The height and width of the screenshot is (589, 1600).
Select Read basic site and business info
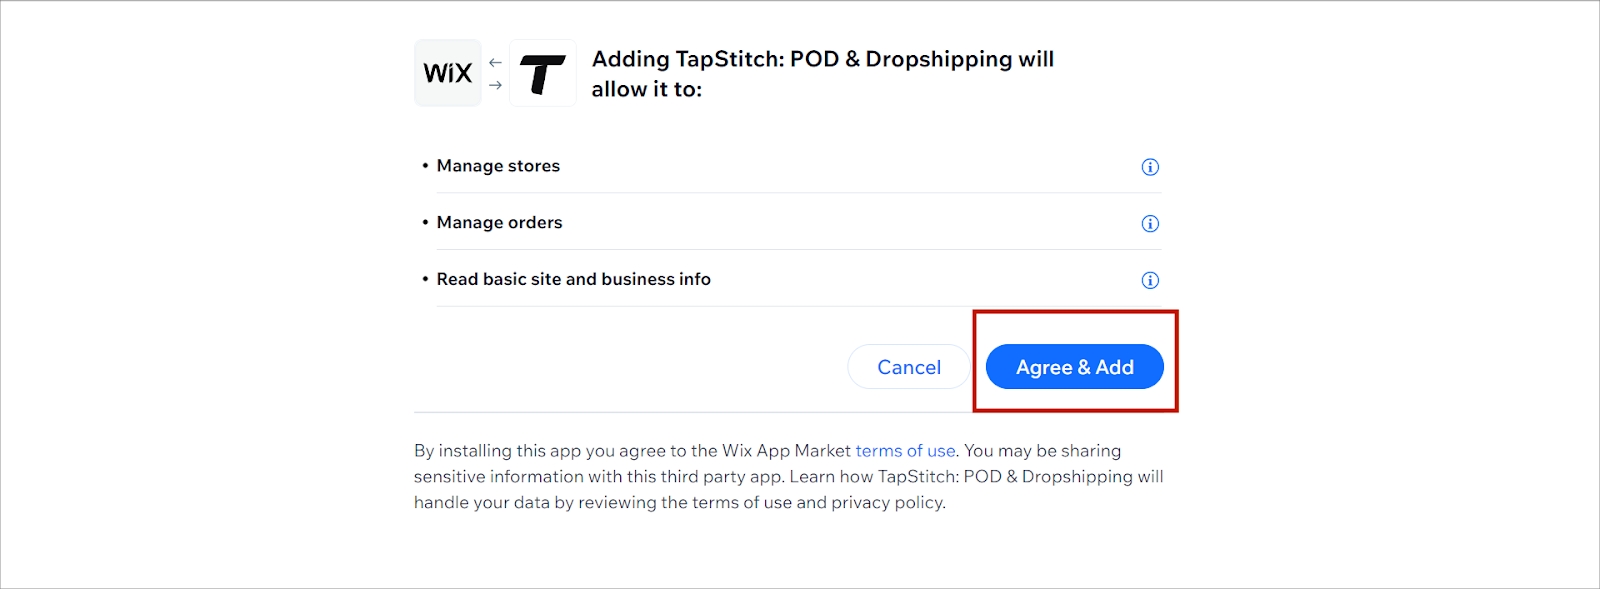click(x=573, y=279)
